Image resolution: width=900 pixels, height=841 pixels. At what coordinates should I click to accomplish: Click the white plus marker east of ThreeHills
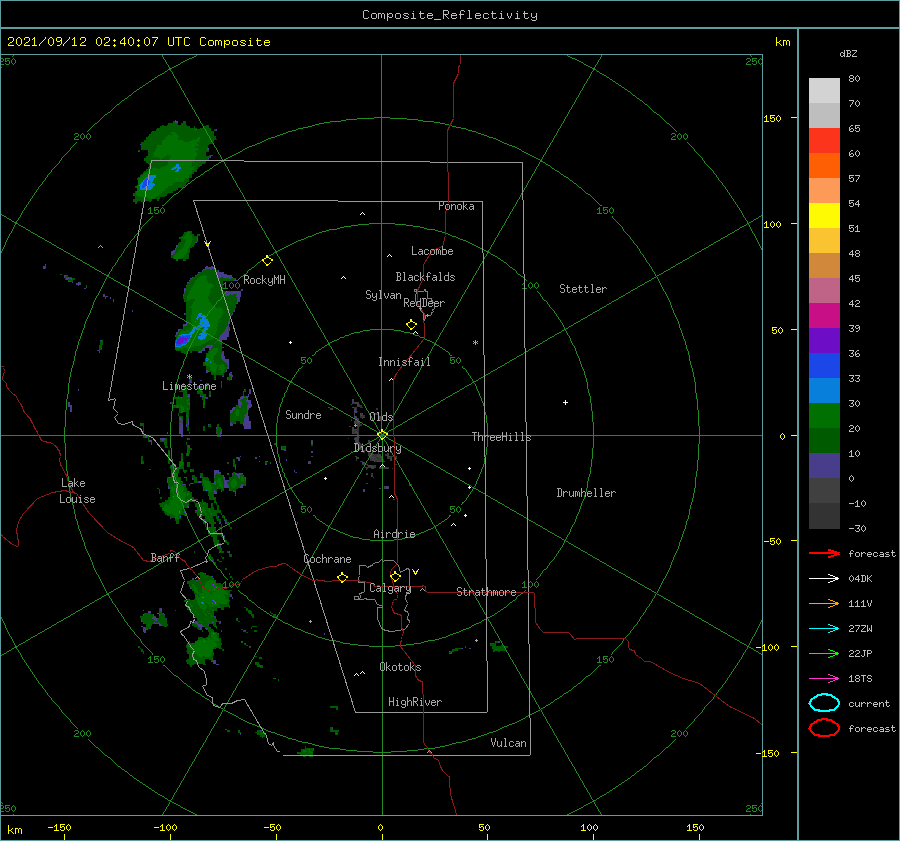pyautogui.click(x=565, y=402)
